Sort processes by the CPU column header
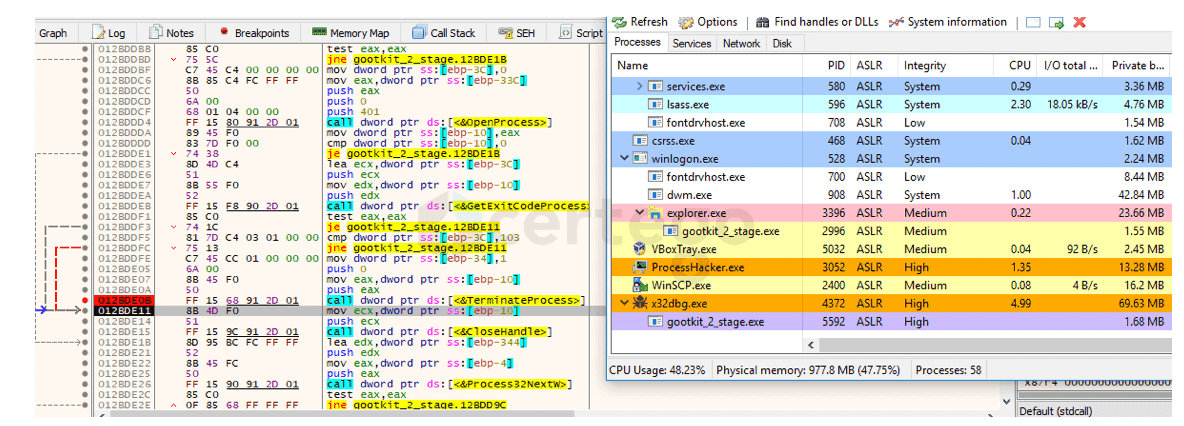This screenshot has height=426, width=1184. [x=1019, y=66]
